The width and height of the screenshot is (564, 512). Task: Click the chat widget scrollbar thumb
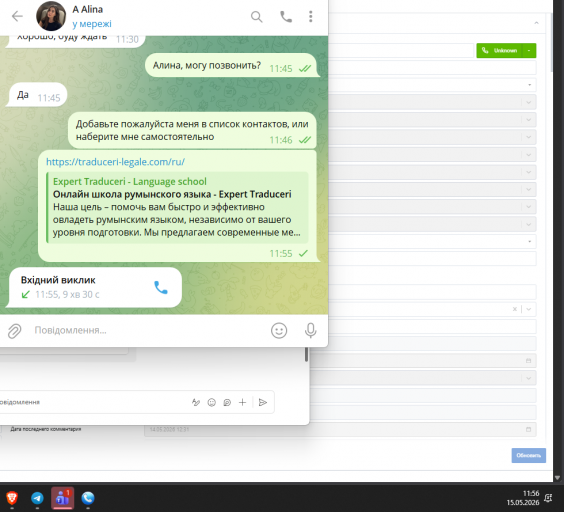(306, 354)
